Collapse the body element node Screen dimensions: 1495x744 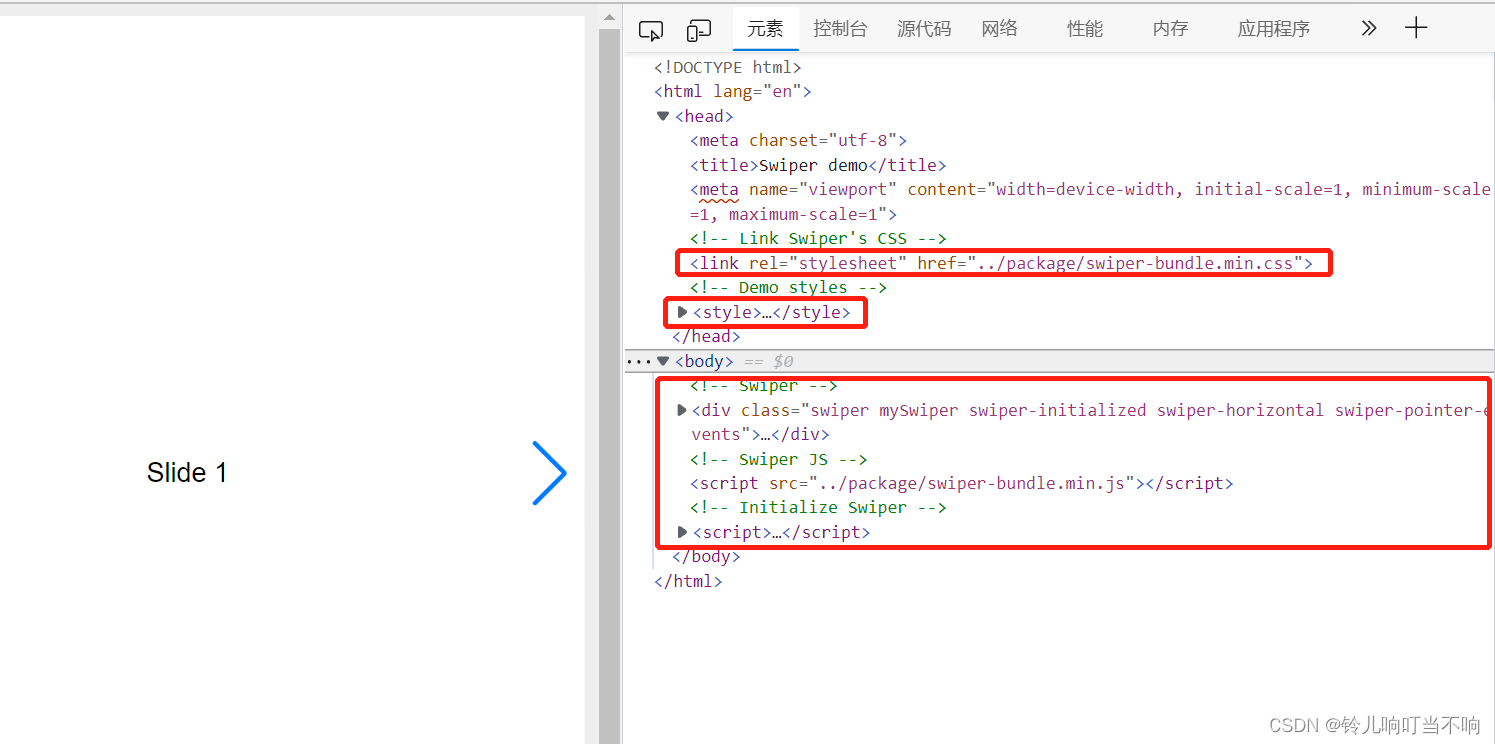click(x=662, y=361)
